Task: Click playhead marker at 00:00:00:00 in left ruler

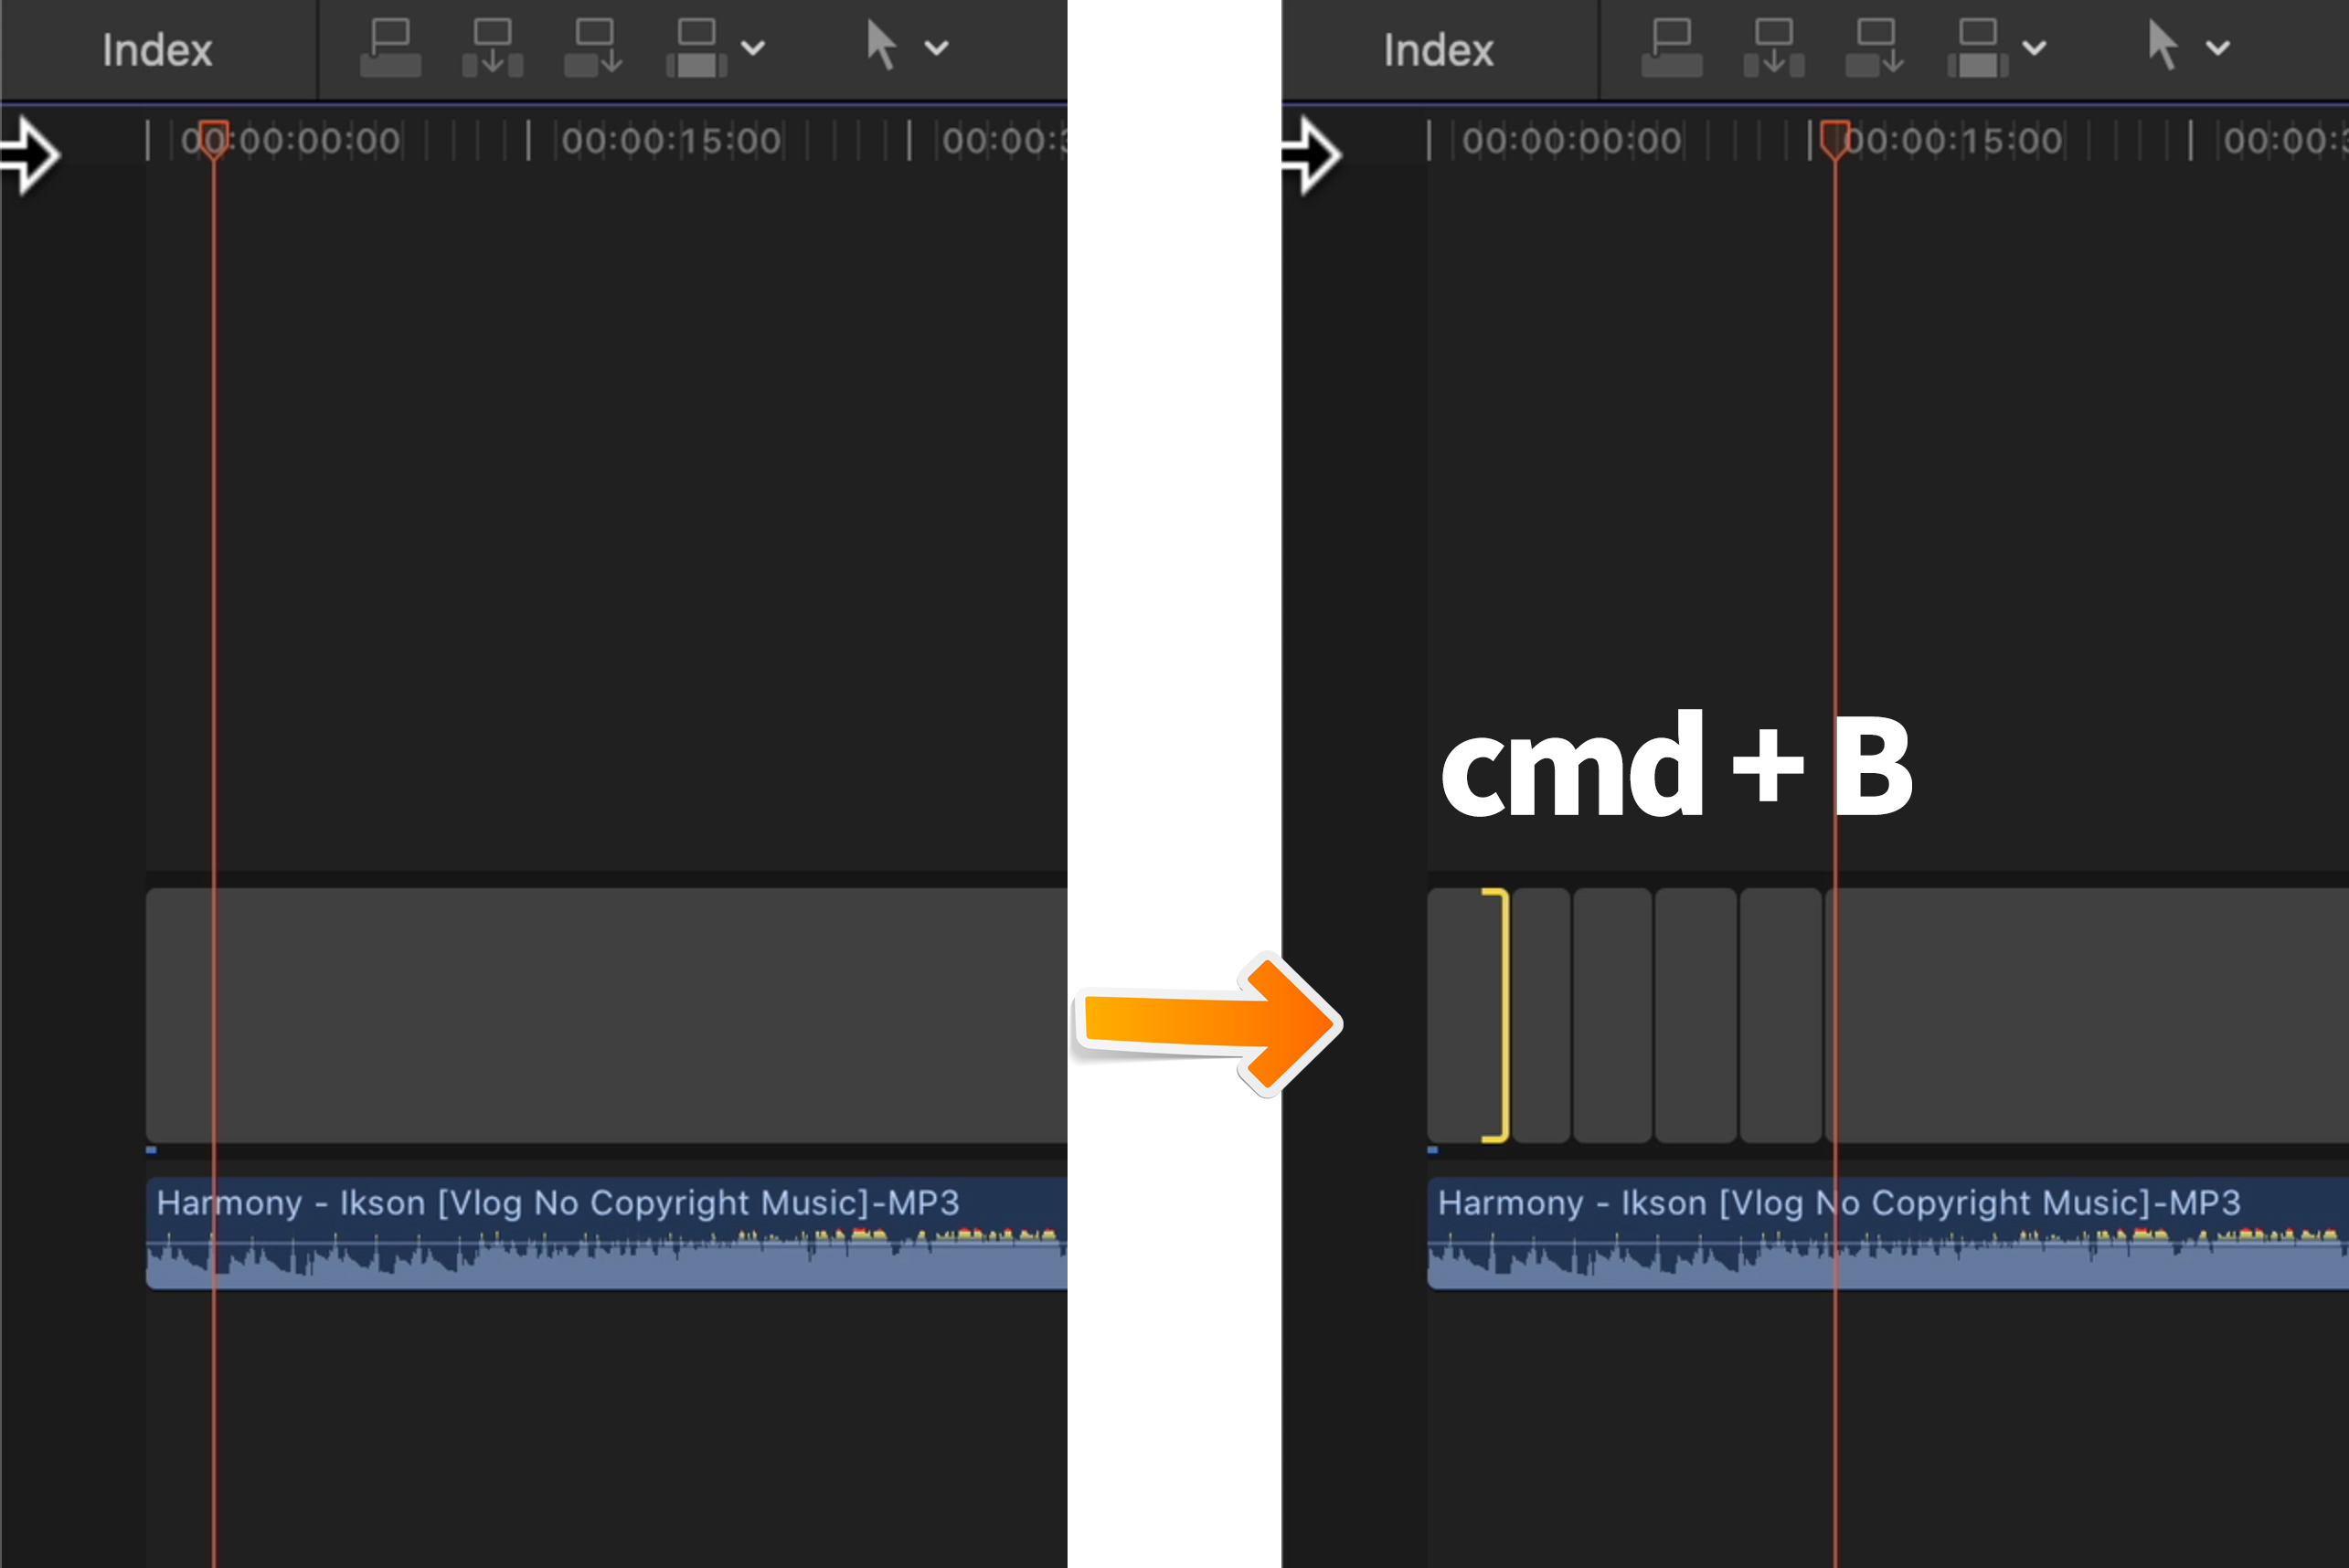Action: tap(213, 138)
